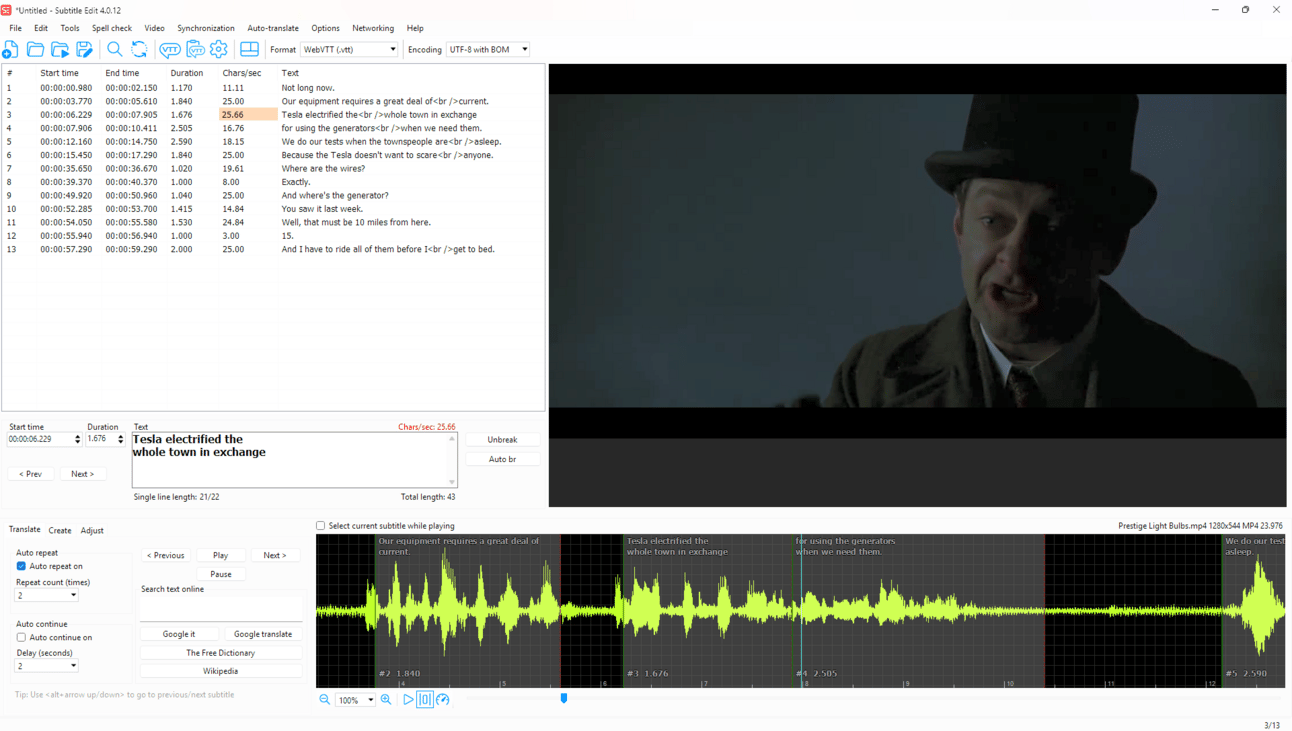Screen dimensions: 1292x731
Task: Open Settings gear icon in toolbar
Action: click(219, 49)
